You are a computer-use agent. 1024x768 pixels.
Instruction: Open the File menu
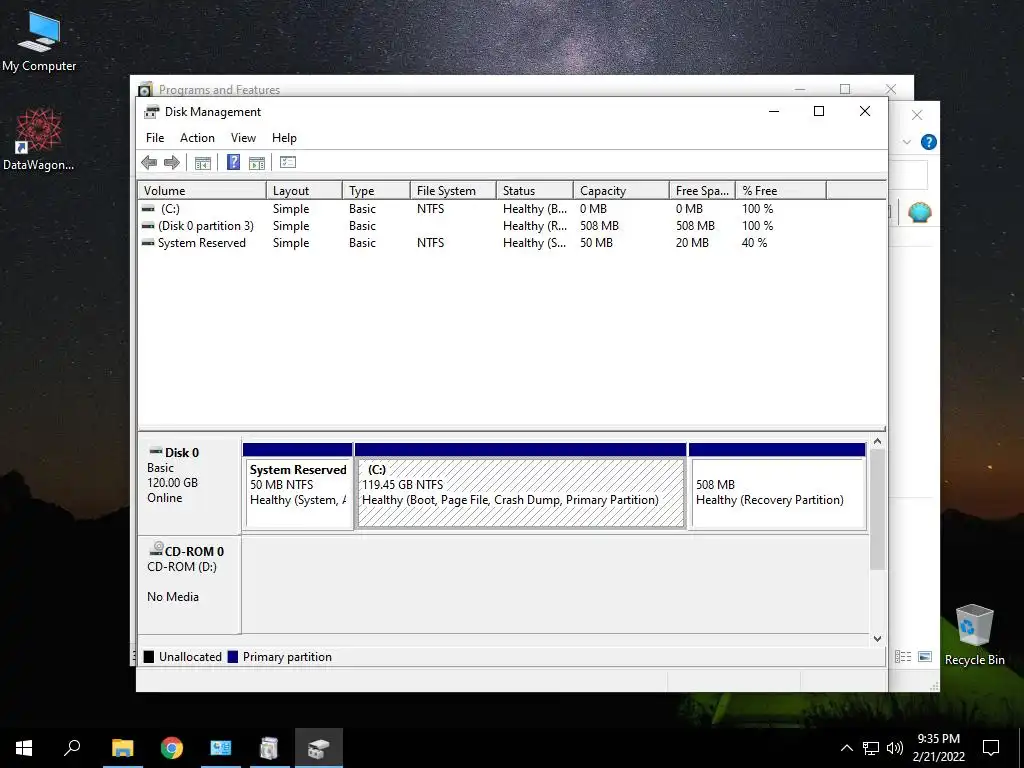[155, 138]
